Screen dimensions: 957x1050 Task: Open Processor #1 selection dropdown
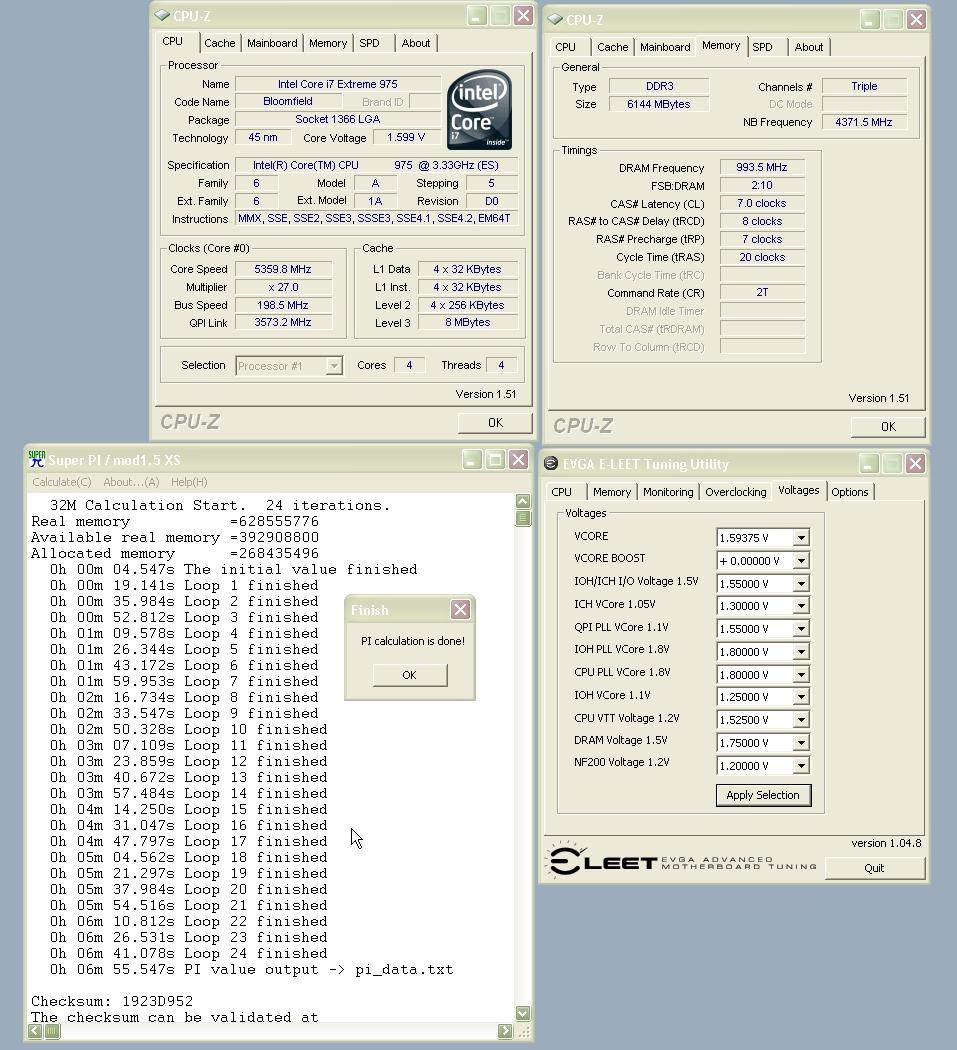click(x=334, y=366)
